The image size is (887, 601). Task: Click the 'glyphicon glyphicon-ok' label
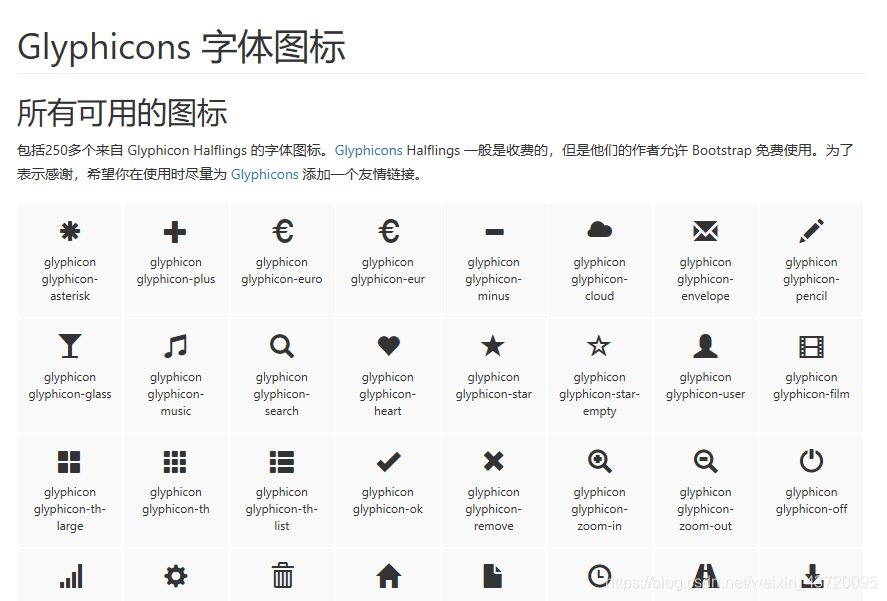(387, 500)
